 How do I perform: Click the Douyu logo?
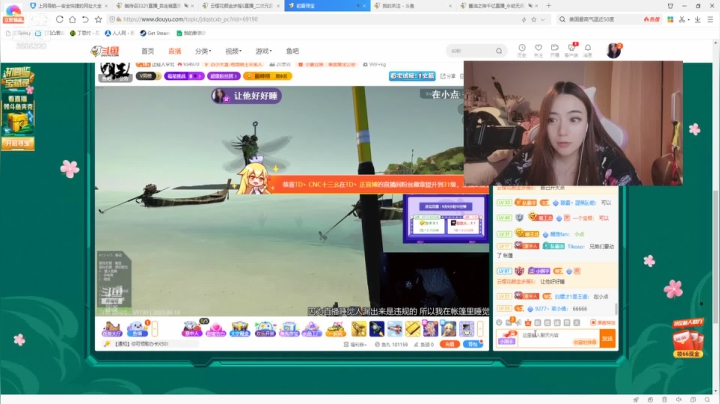pyautogui.click(x=105, y=51)
